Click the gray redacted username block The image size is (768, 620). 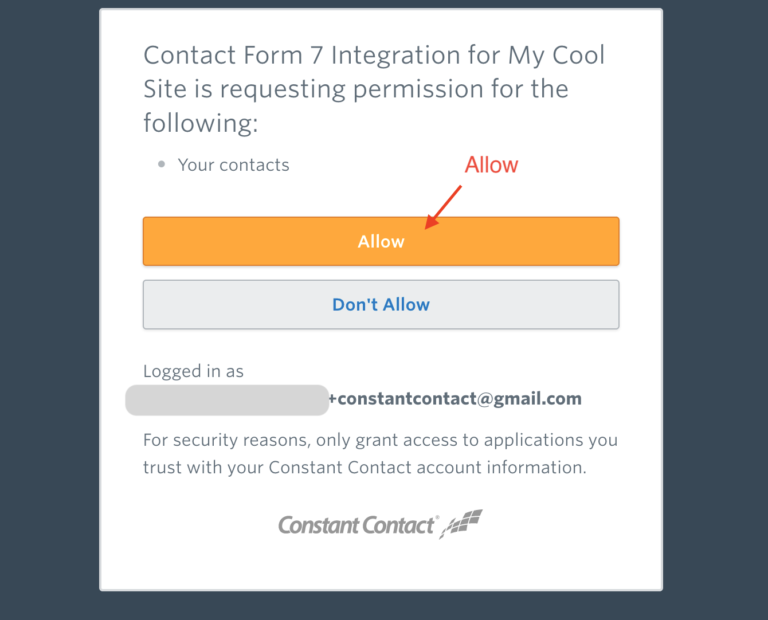click(227, 400)
